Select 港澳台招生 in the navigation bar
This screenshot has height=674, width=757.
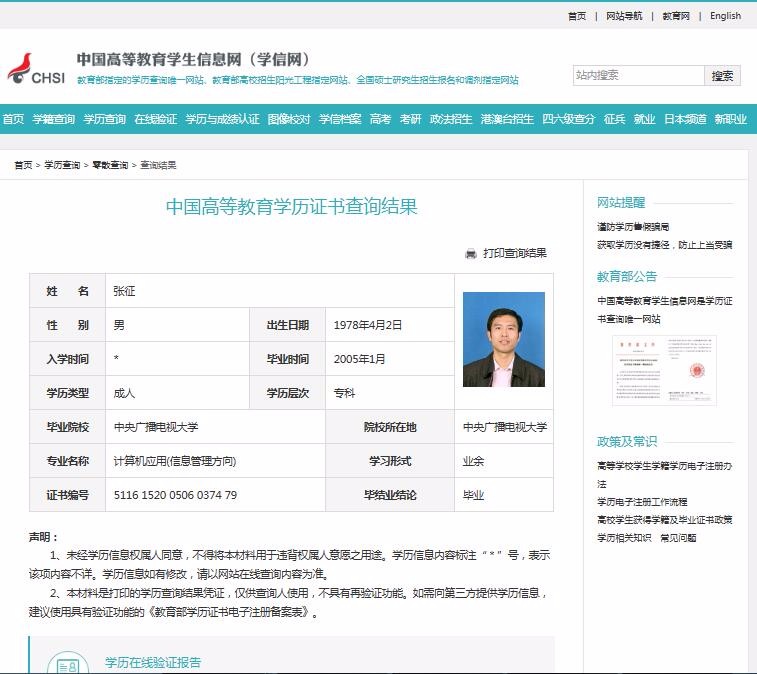point(507,119)
